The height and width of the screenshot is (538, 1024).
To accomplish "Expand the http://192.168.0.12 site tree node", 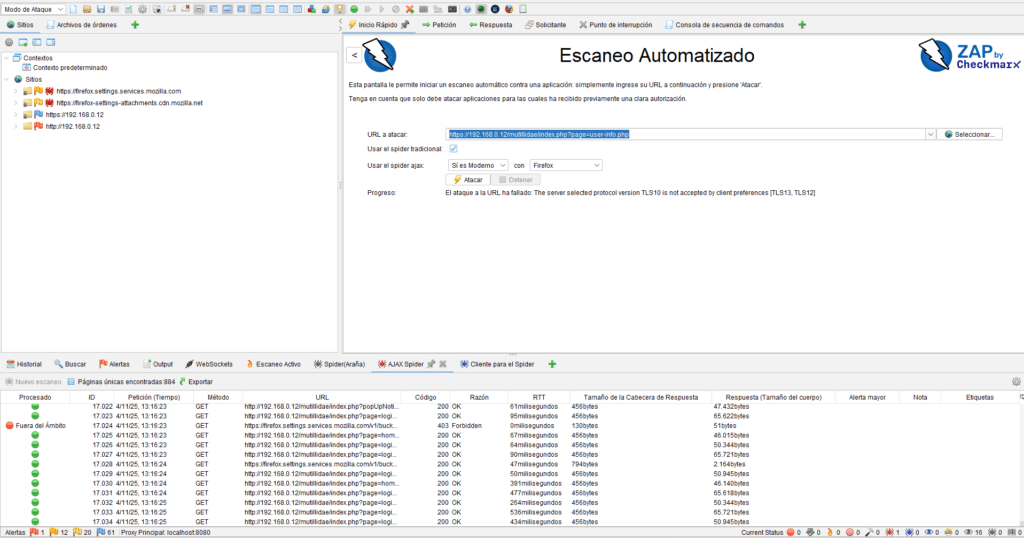I will 16,127.
